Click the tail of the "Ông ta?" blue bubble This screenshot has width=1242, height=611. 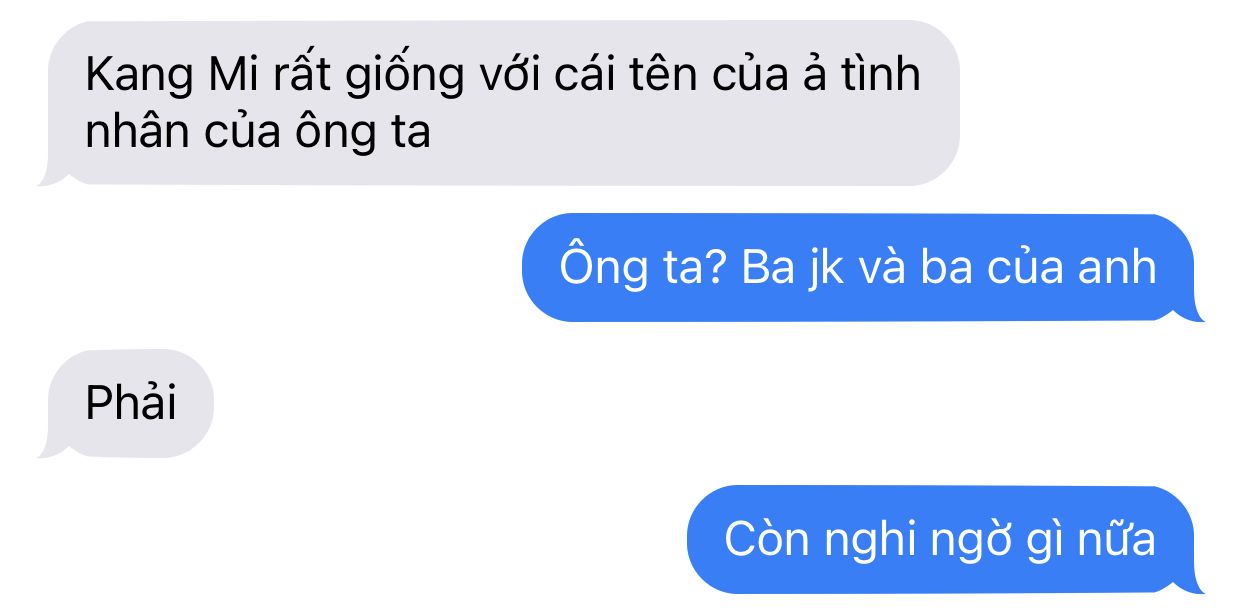(1192, 312)
